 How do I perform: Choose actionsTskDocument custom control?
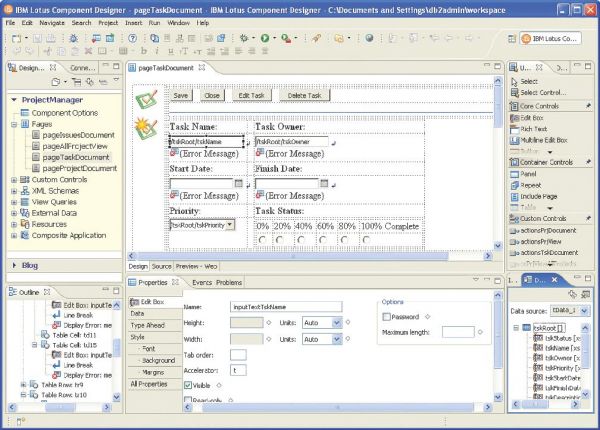[544, 252]
